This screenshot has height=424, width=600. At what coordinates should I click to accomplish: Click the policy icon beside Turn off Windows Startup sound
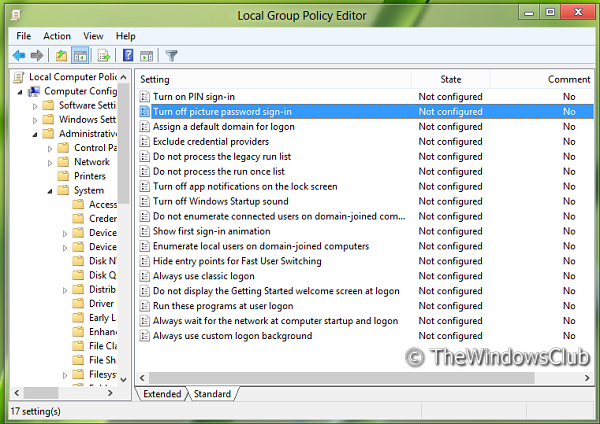[x=145, y=201]
